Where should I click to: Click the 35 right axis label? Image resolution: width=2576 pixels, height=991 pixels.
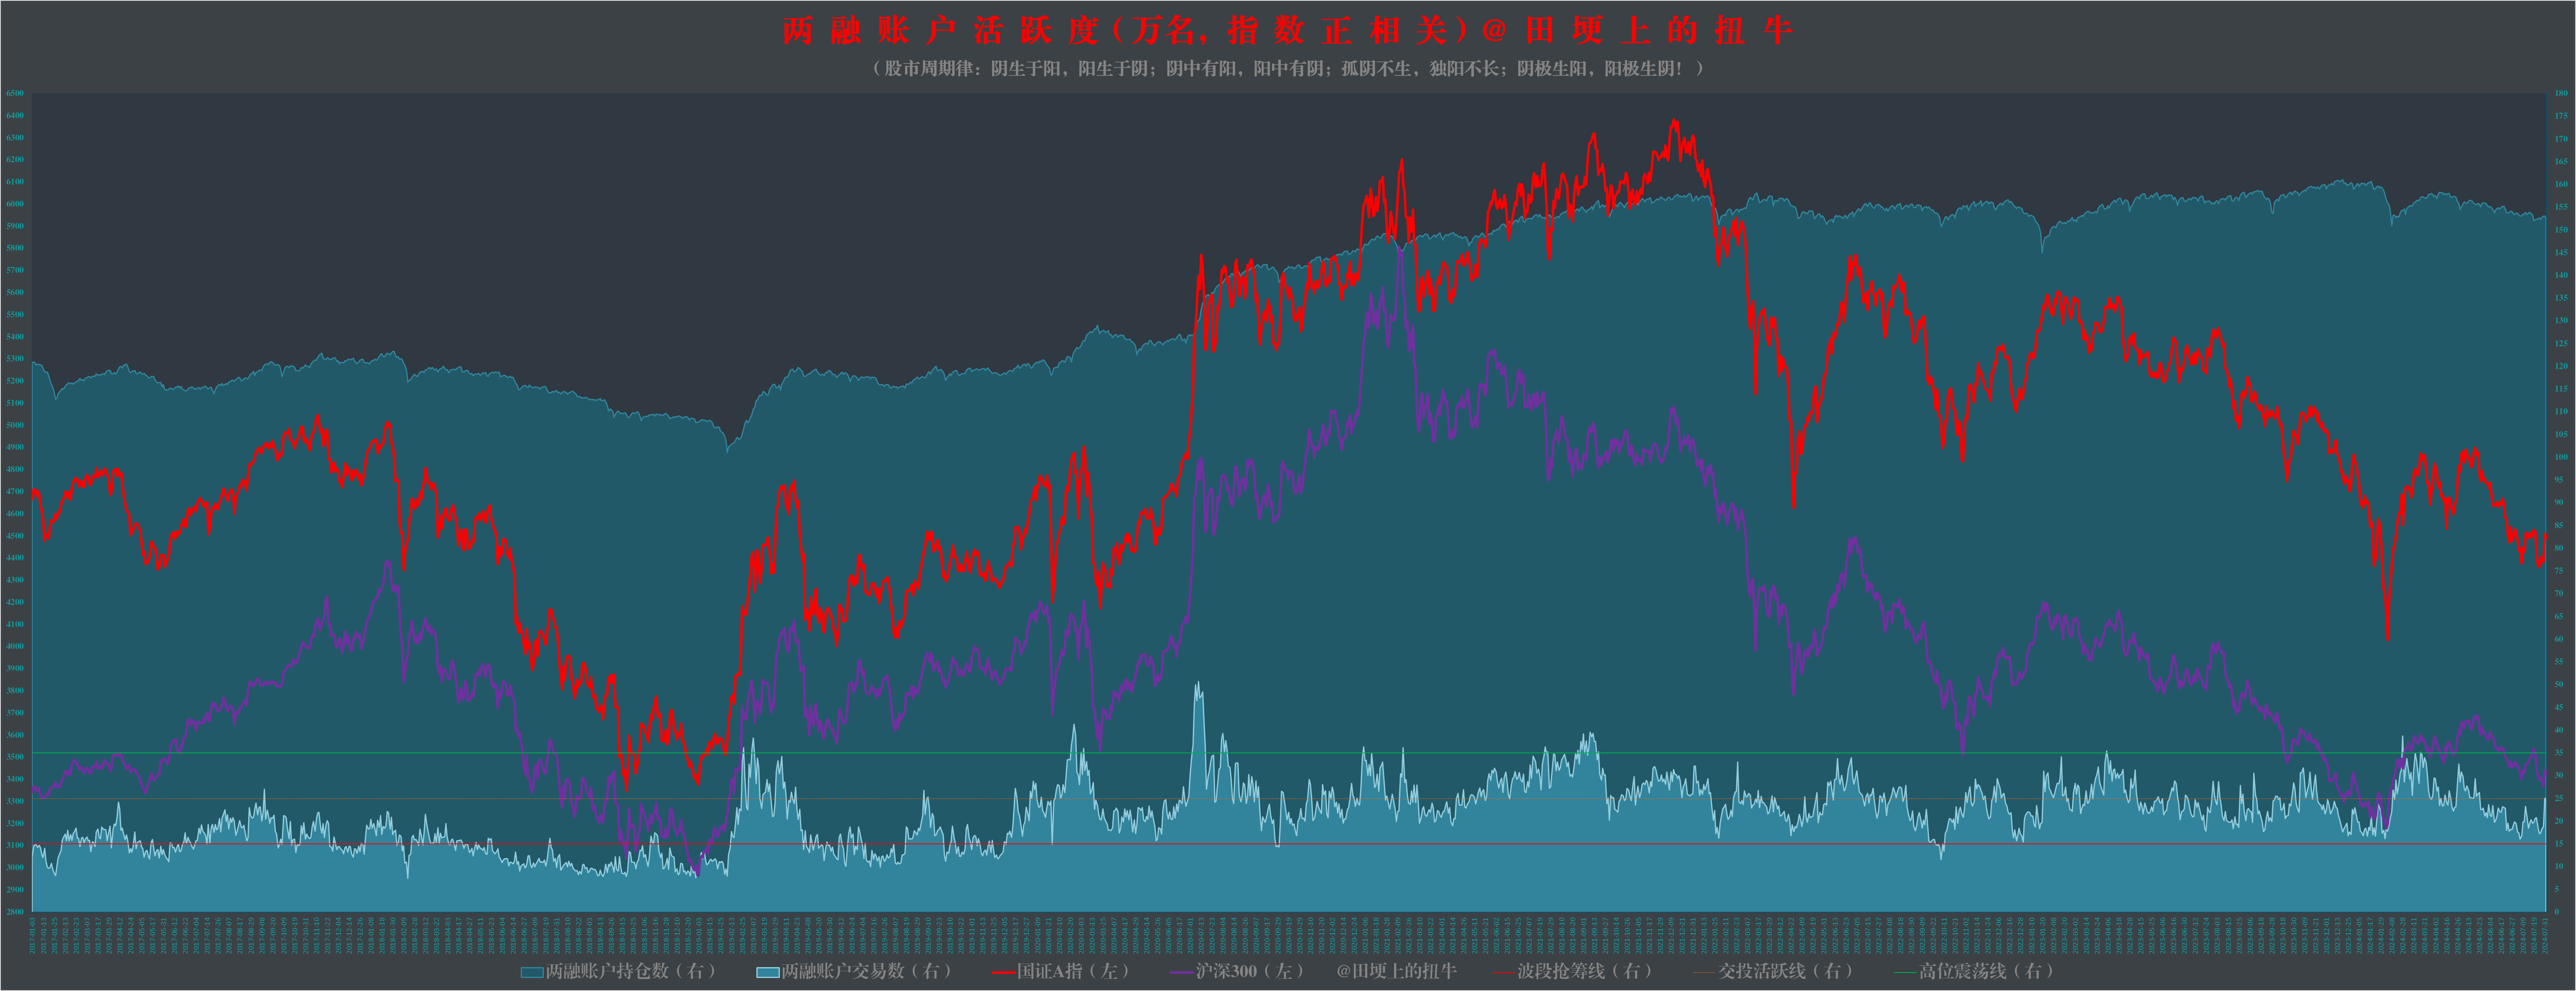click(2559, 753)
